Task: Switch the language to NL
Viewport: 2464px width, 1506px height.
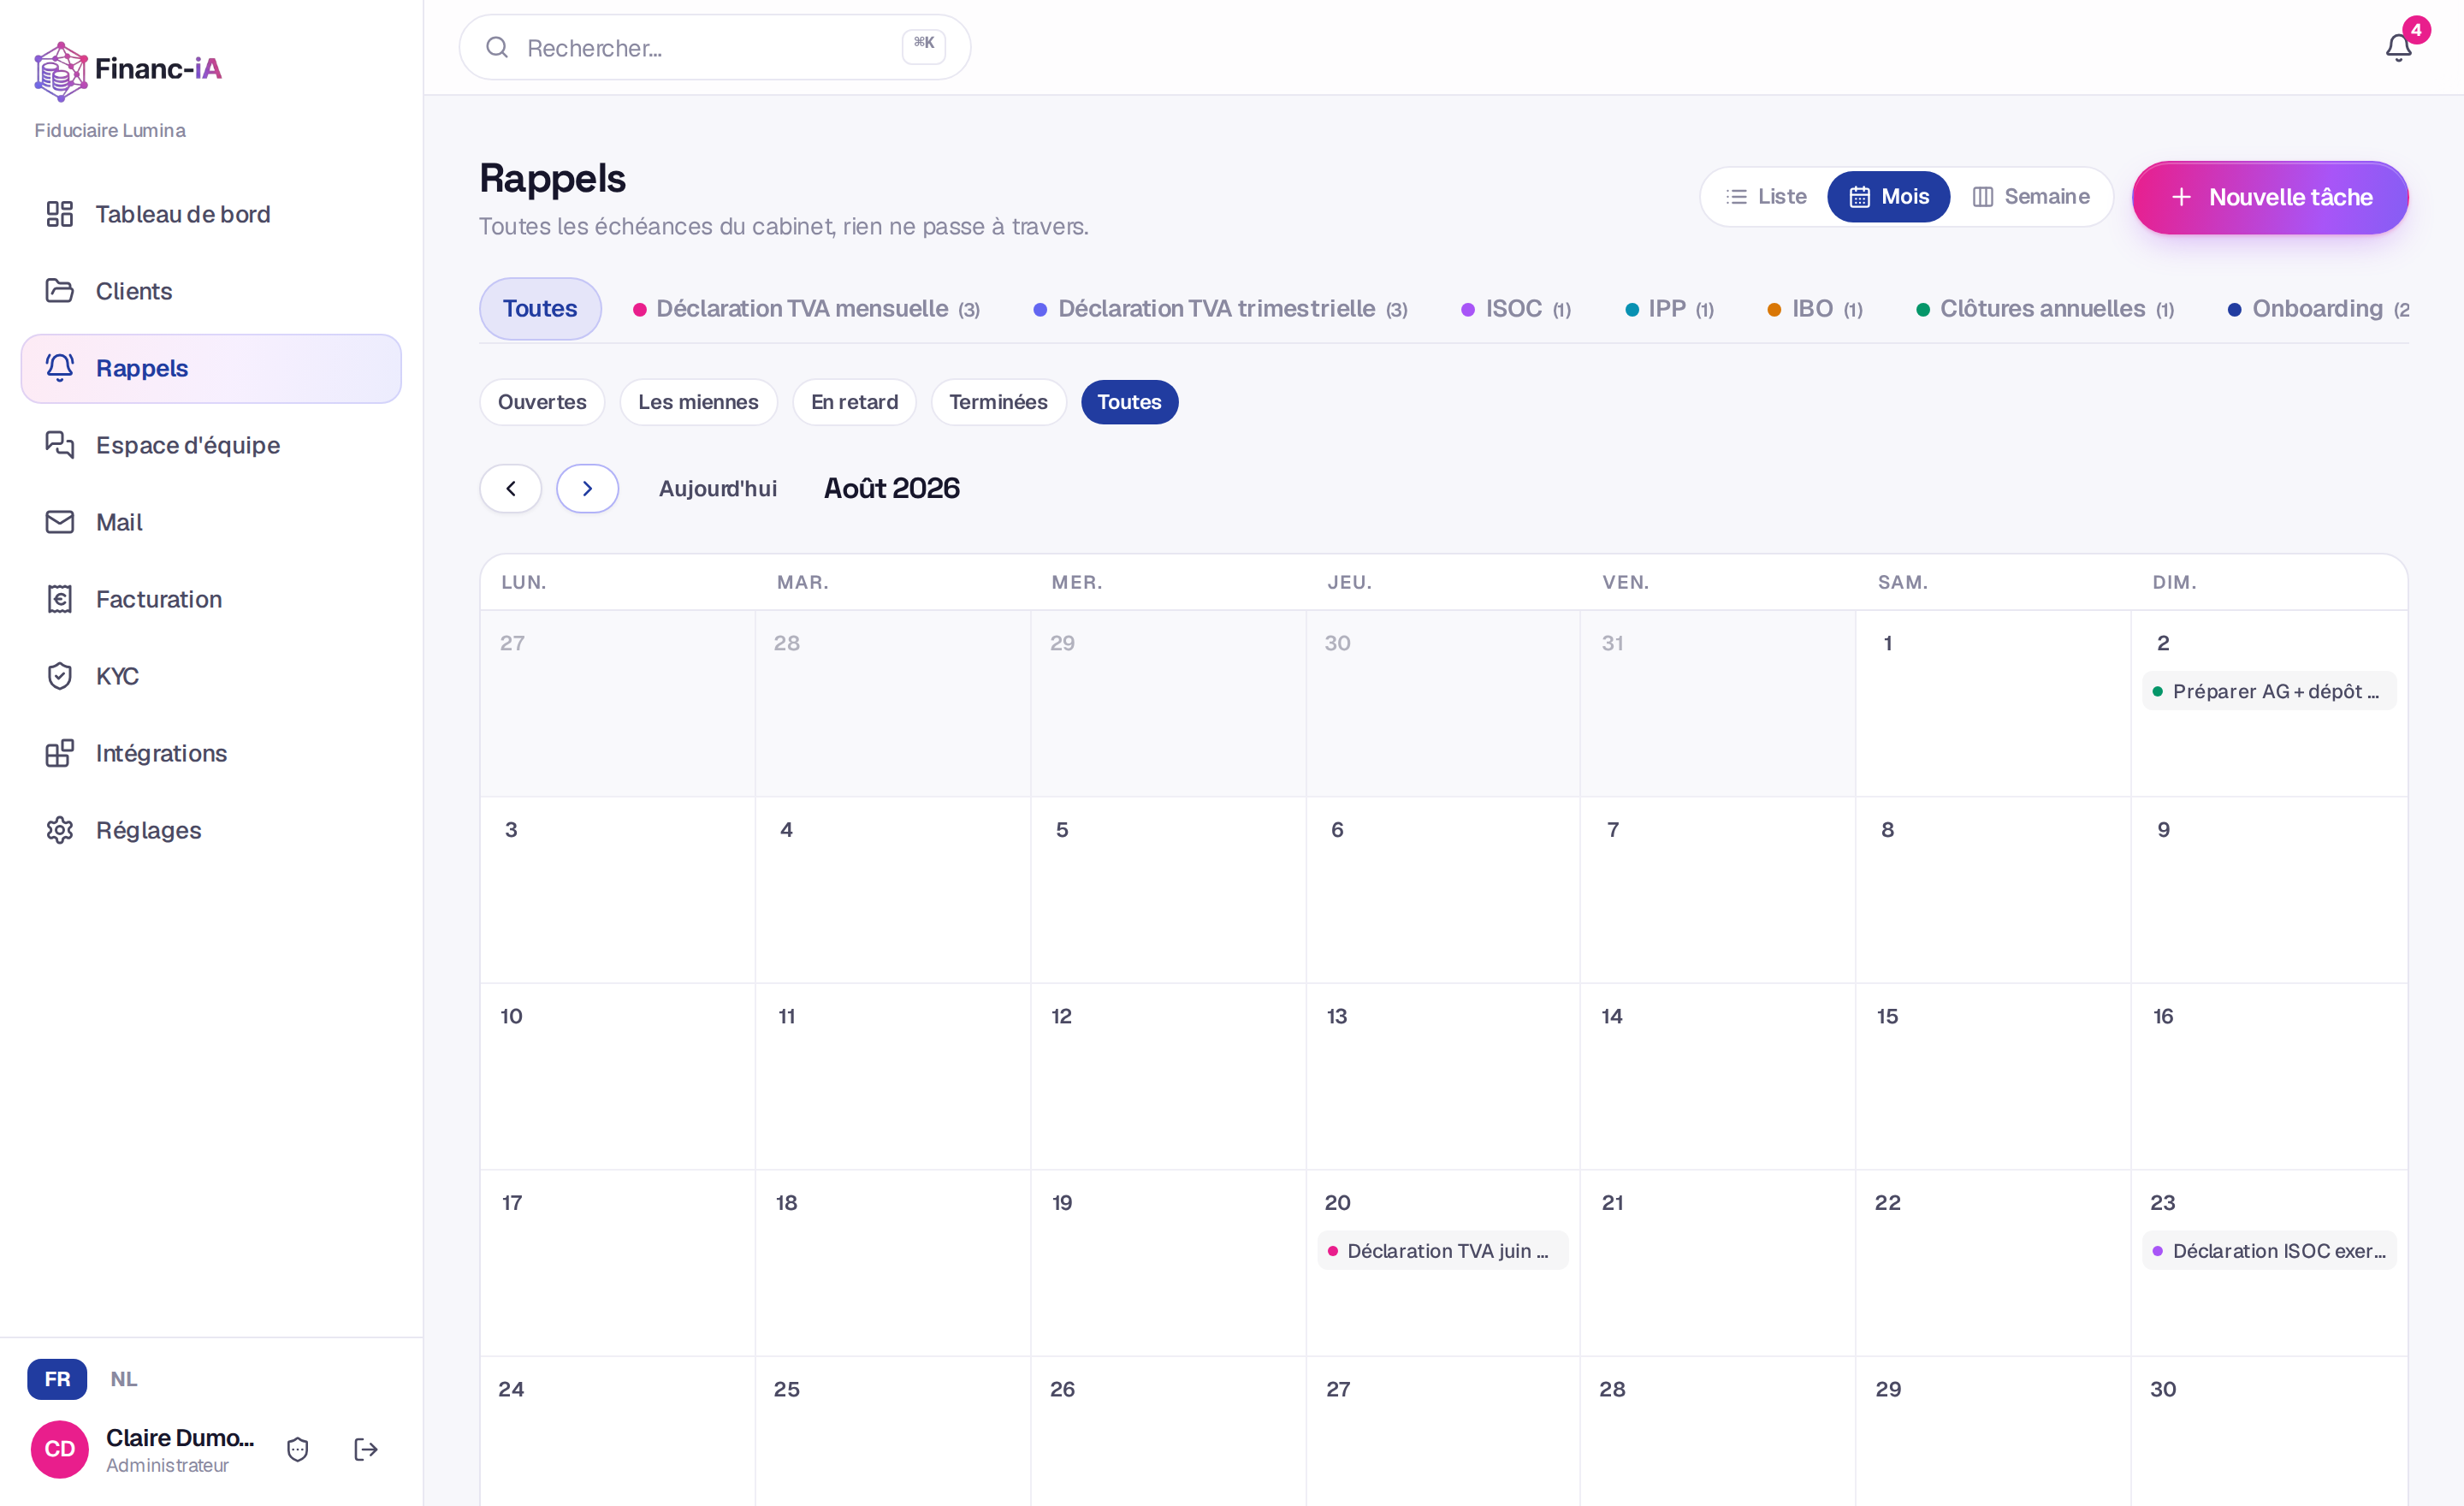Action: pyautogui.click(x=124, y=1379)
